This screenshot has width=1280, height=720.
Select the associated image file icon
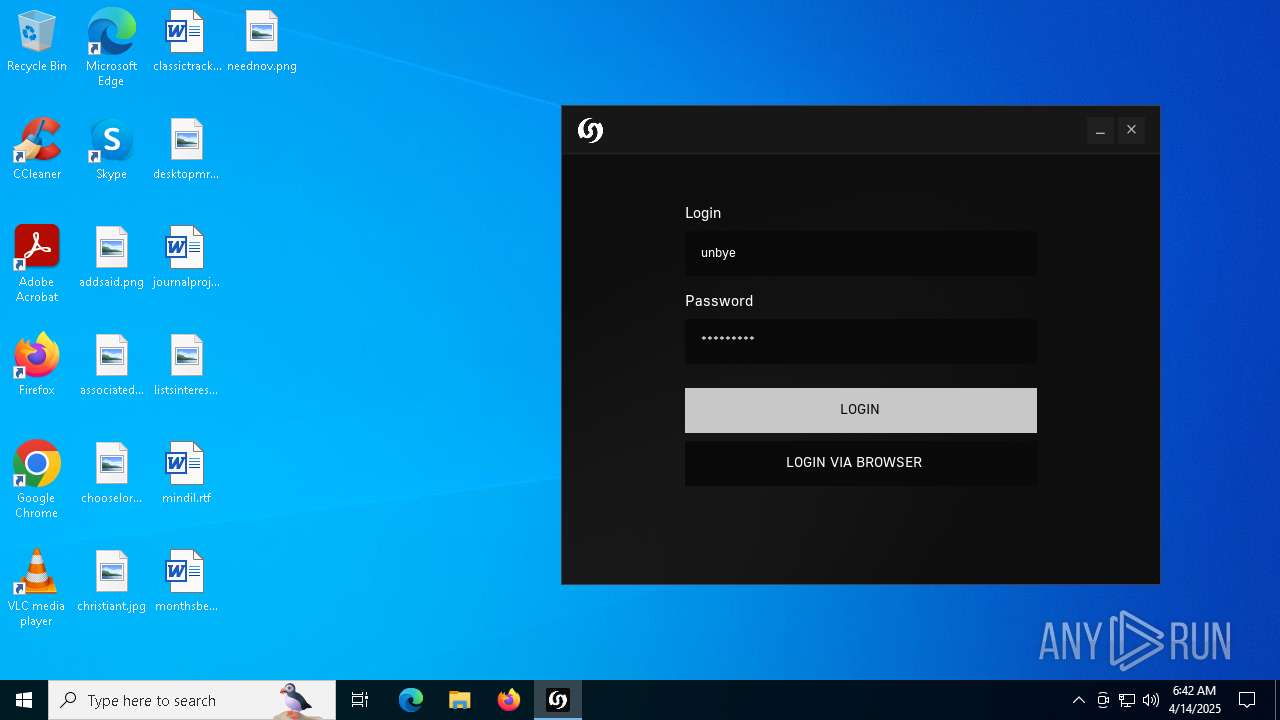[111, 366]
